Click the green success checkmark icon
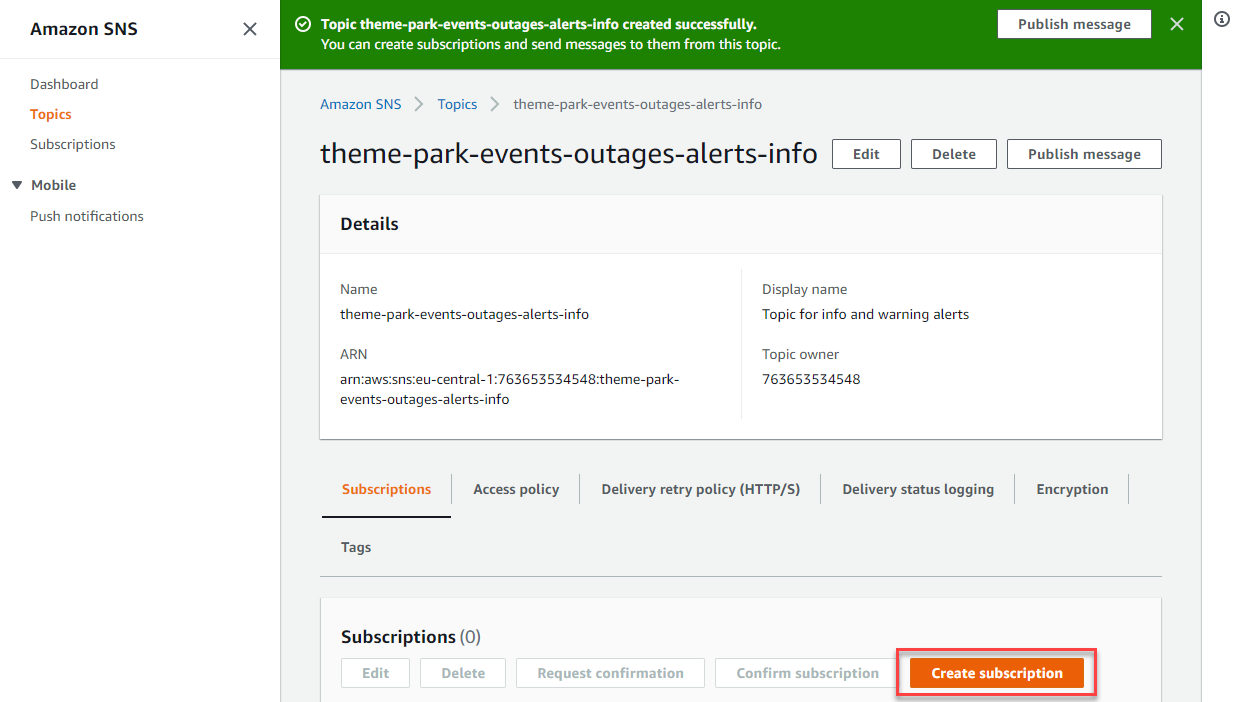 pyautogui.click(x=303, y=24)
